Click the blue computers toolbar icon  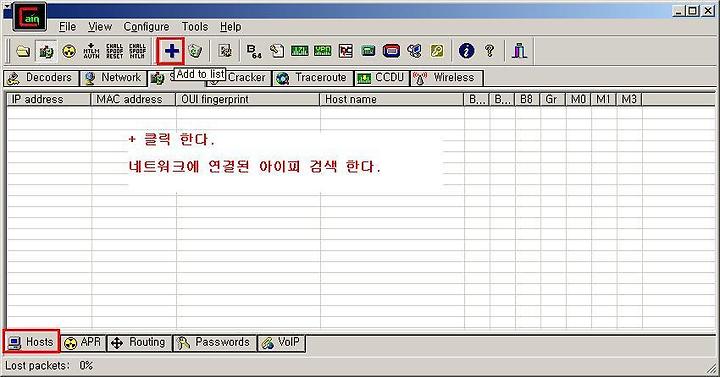(414, 51)
